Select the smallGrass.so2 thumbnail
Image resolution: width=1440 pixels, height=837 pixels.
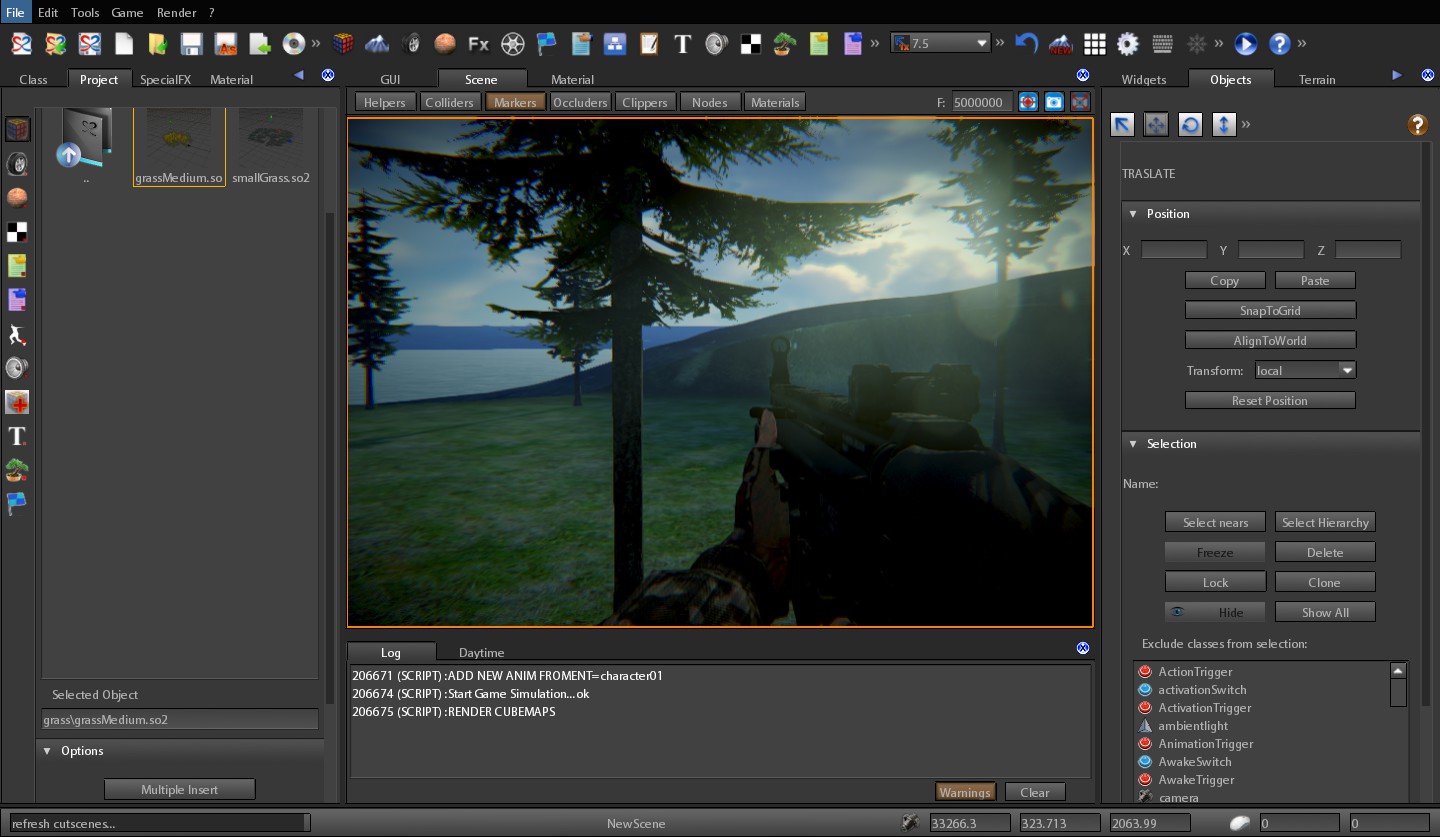click(x=271, y=146)
